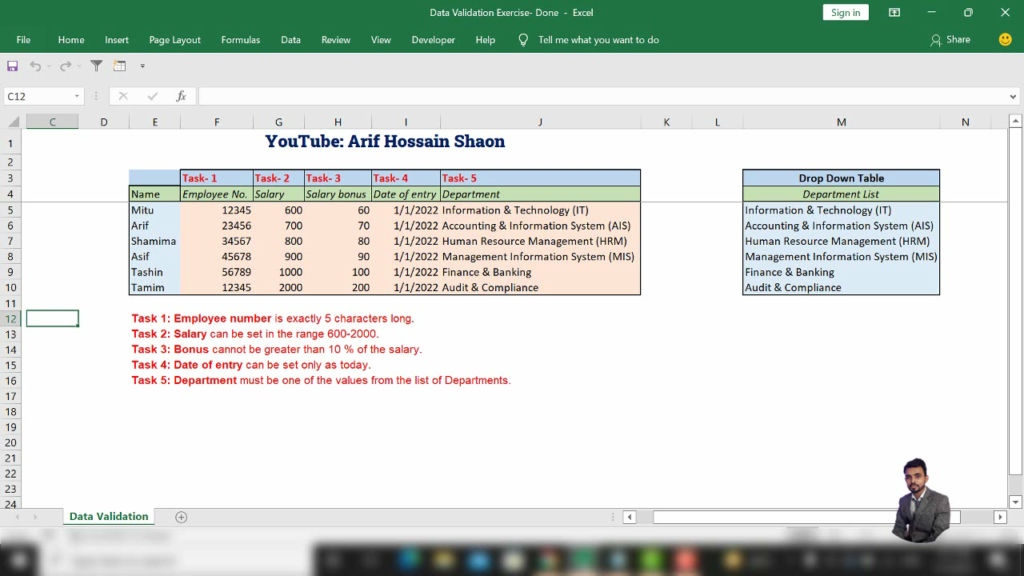Click the Task- 1 header cell
Screen dimensions: 1024x576
point(217,178)
